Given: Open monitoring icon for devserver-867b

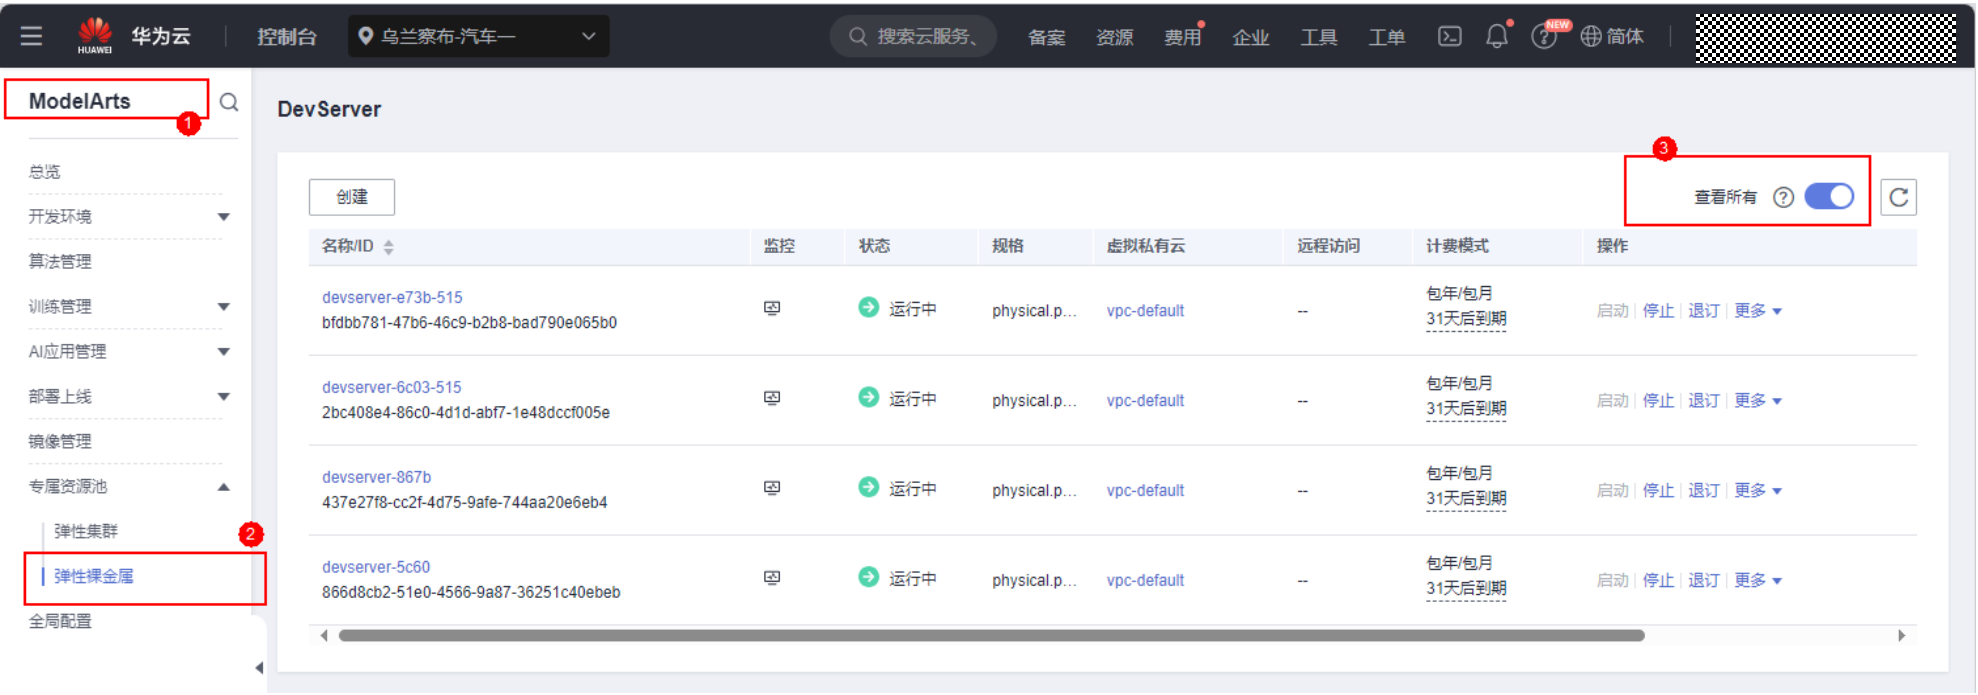Looking at the screenshot, I should tap(772, 488).
